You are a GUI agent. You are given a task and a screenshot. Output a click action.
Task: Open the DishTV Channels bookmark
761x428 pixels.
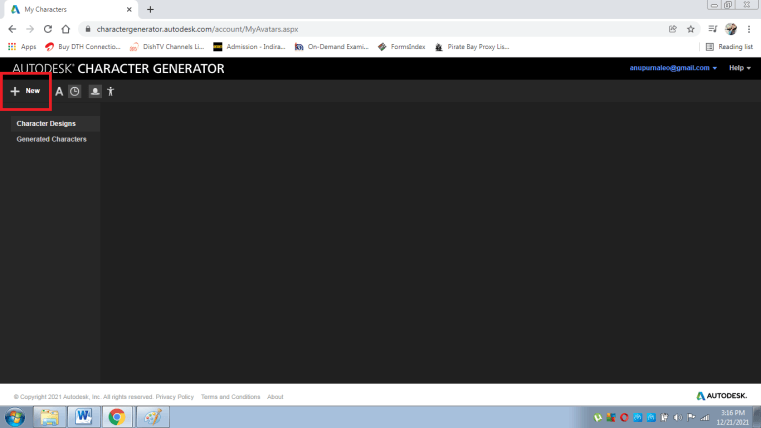[x=167, y=47]
